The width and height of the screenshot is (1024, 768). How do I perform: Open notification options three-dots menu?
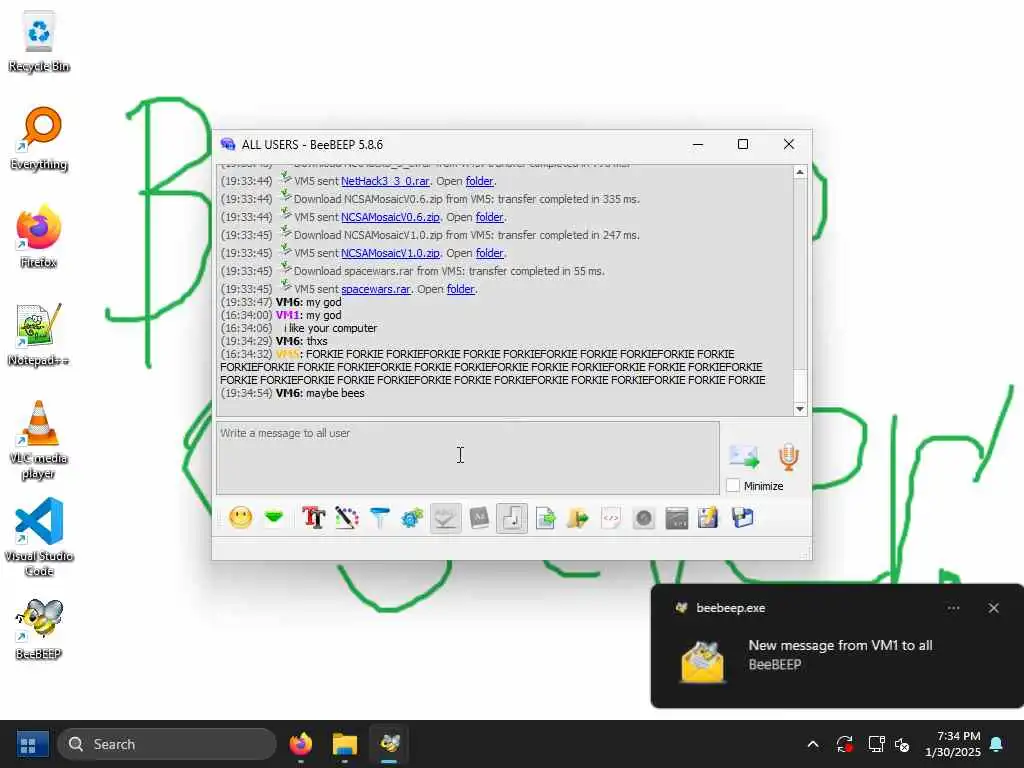pyautogui.click(x=953, y=608)
